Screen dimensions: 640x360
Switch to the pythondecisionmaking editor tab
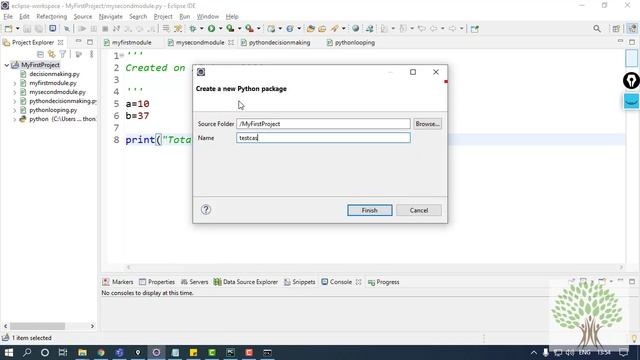click(x=279, y=42)
